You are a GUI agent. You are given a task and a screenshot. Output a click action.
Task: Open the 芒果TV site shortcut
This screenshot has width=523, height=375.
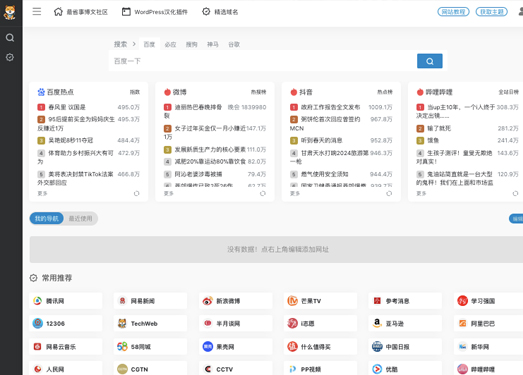point(320,301)
